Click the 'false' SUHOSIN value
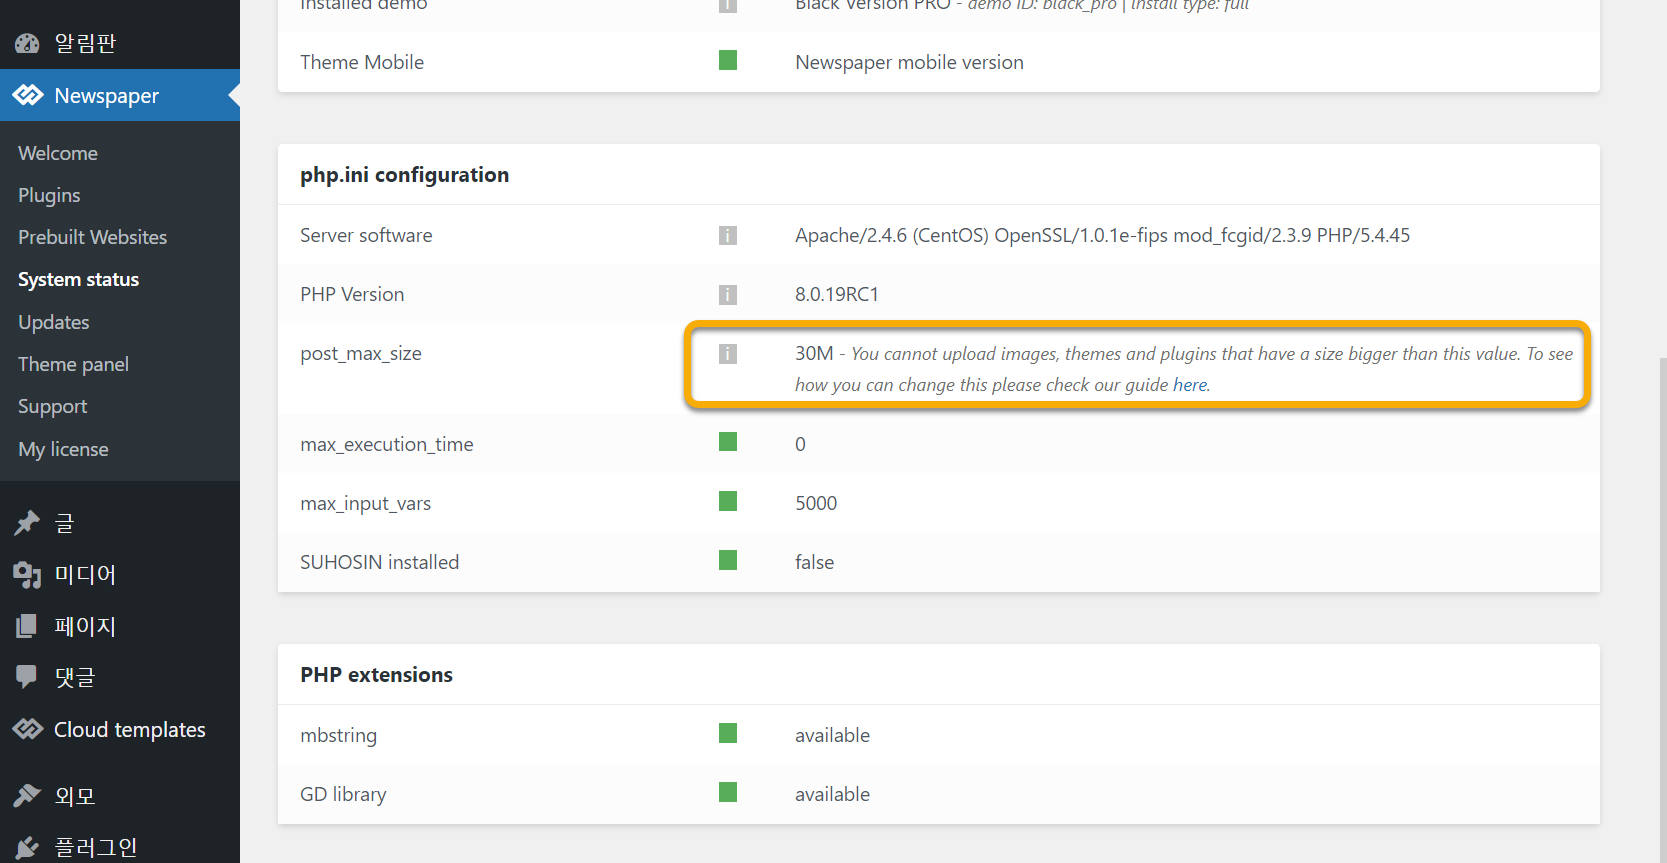 click(x=814, y=562)
